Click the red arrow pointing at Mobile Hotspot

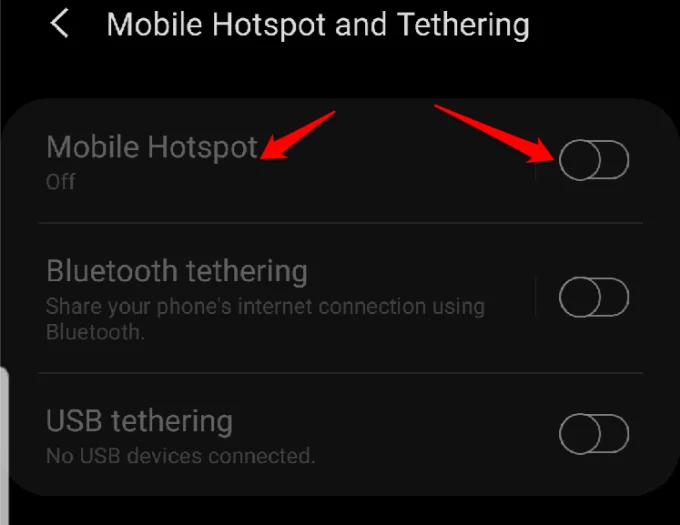[x=297, y=135]
